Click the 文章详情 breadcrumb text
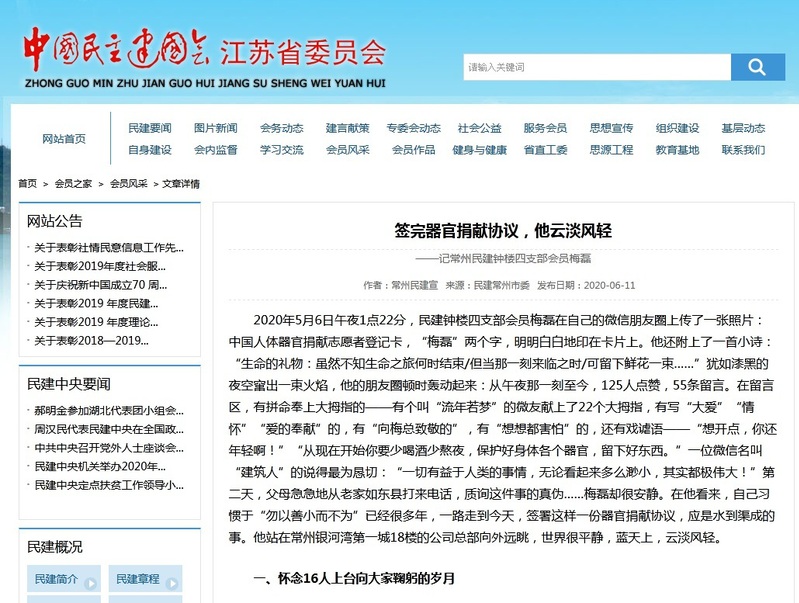Screen dimensions: 799x603 click(181, 183)
